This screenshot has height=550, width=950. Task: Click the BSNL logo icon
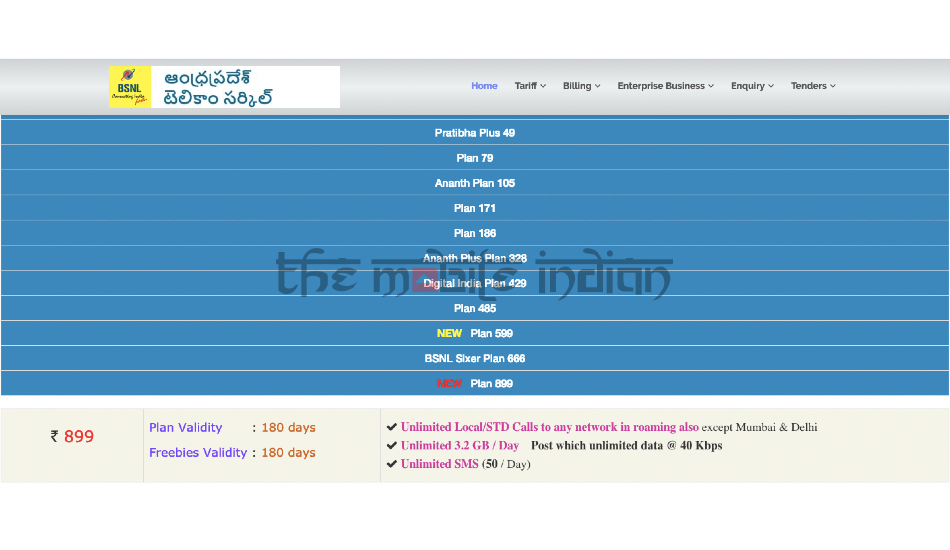point(130,87)
